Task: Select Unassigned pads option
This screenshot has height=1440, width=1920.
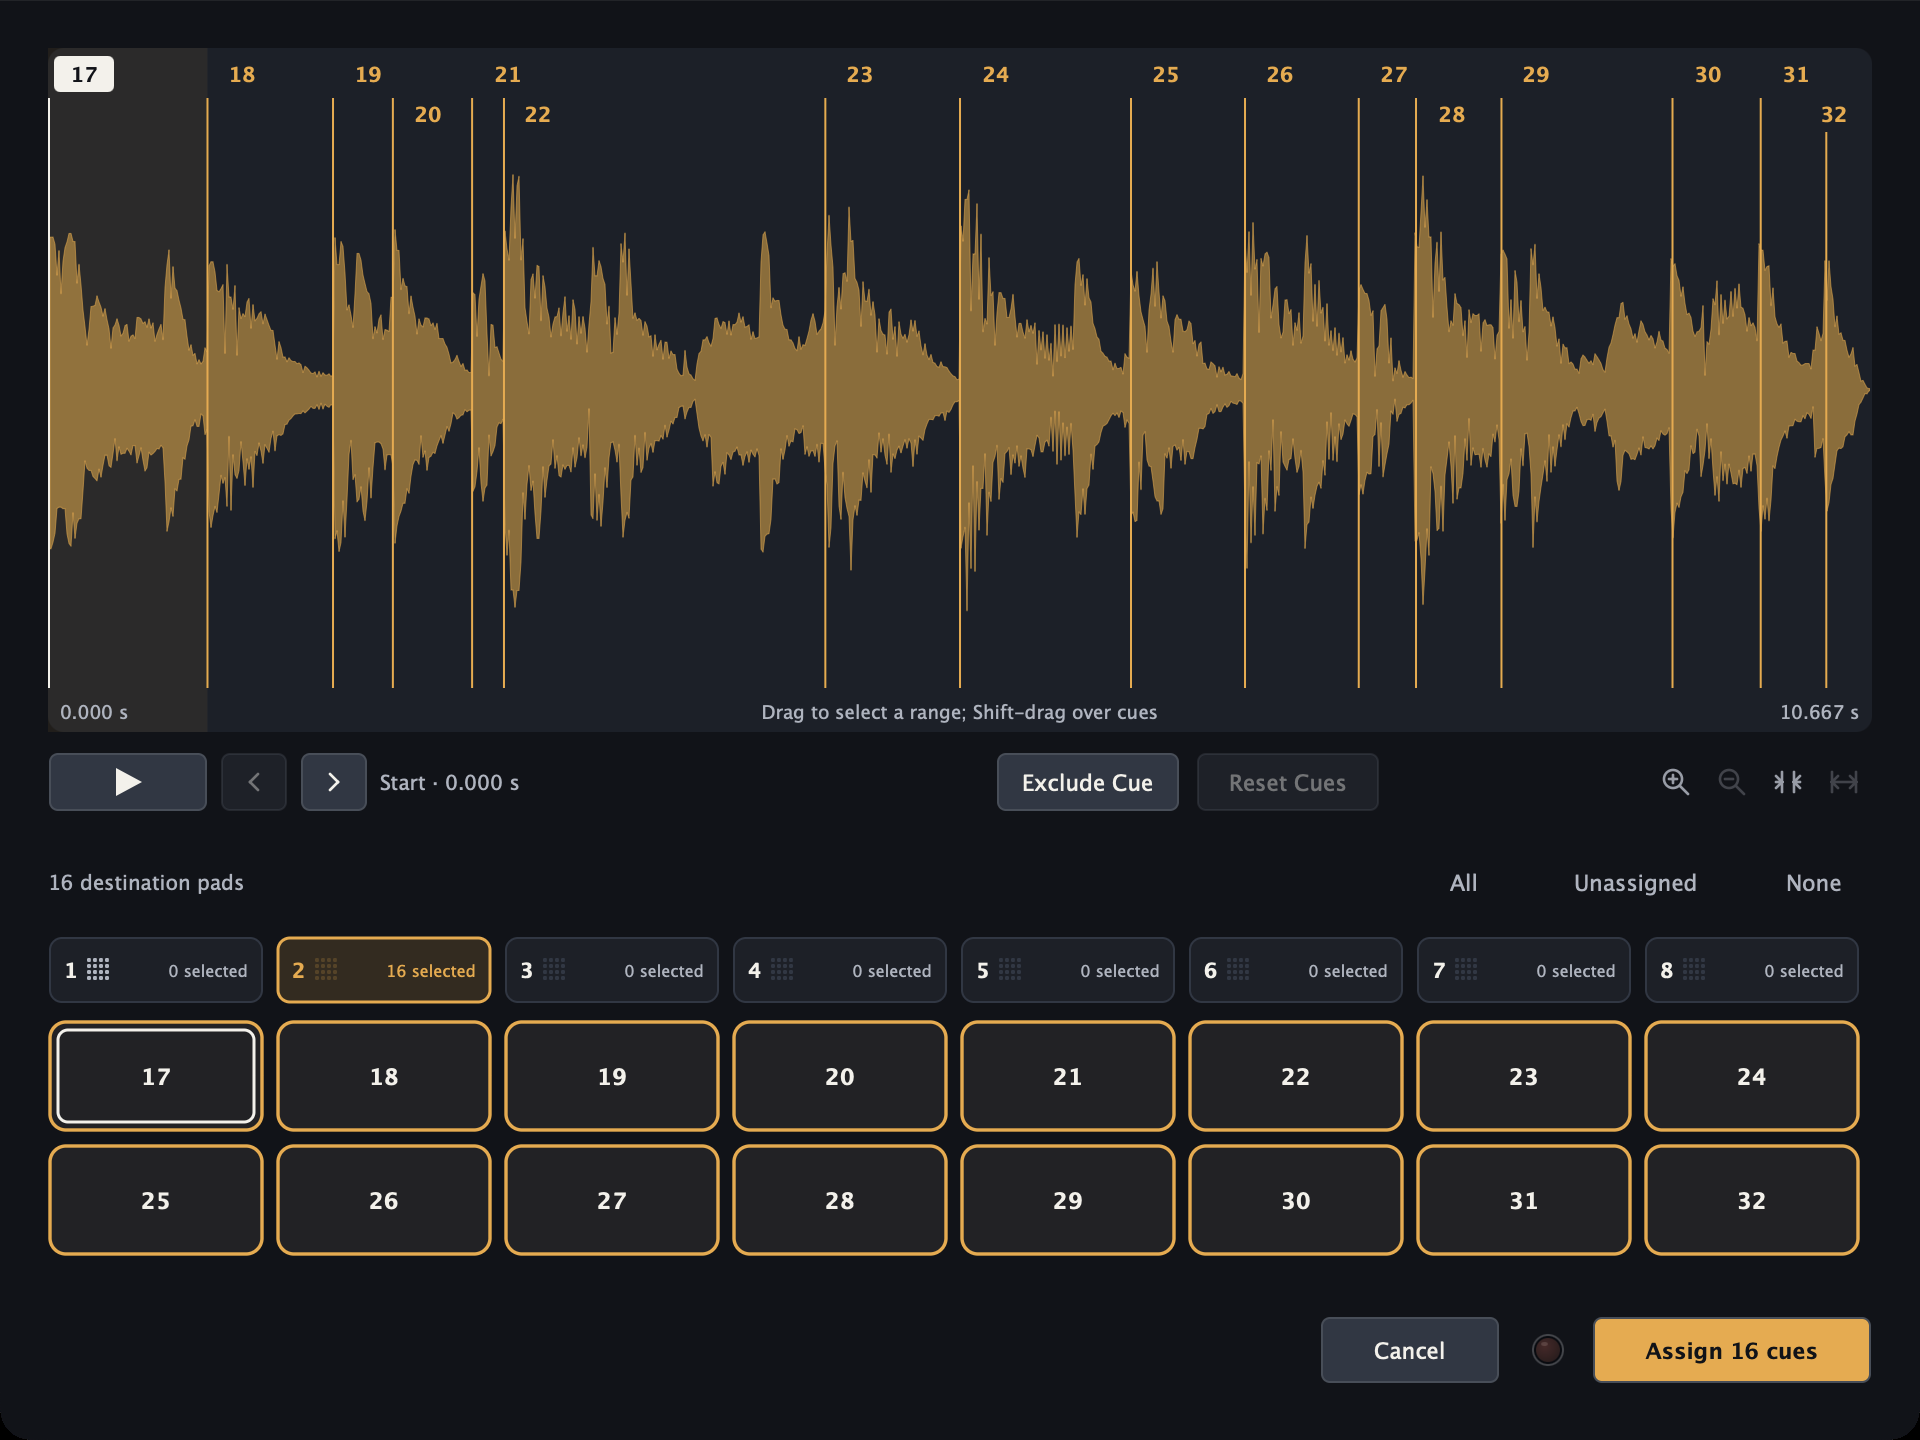Action: [x=1636, y=883]
